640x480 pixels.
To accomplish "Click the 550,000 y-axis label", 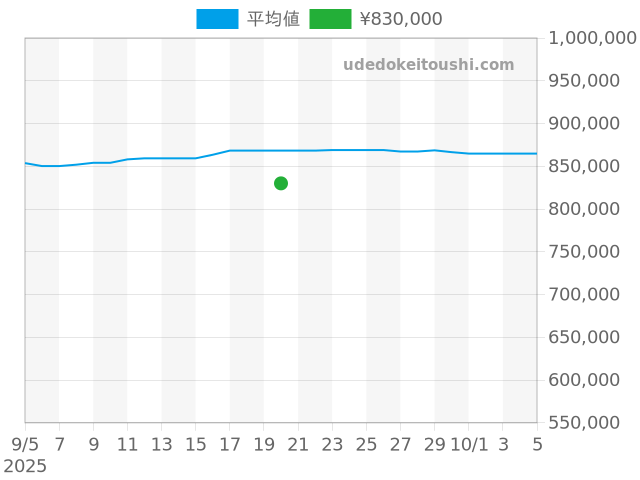I will pos(593,423).
